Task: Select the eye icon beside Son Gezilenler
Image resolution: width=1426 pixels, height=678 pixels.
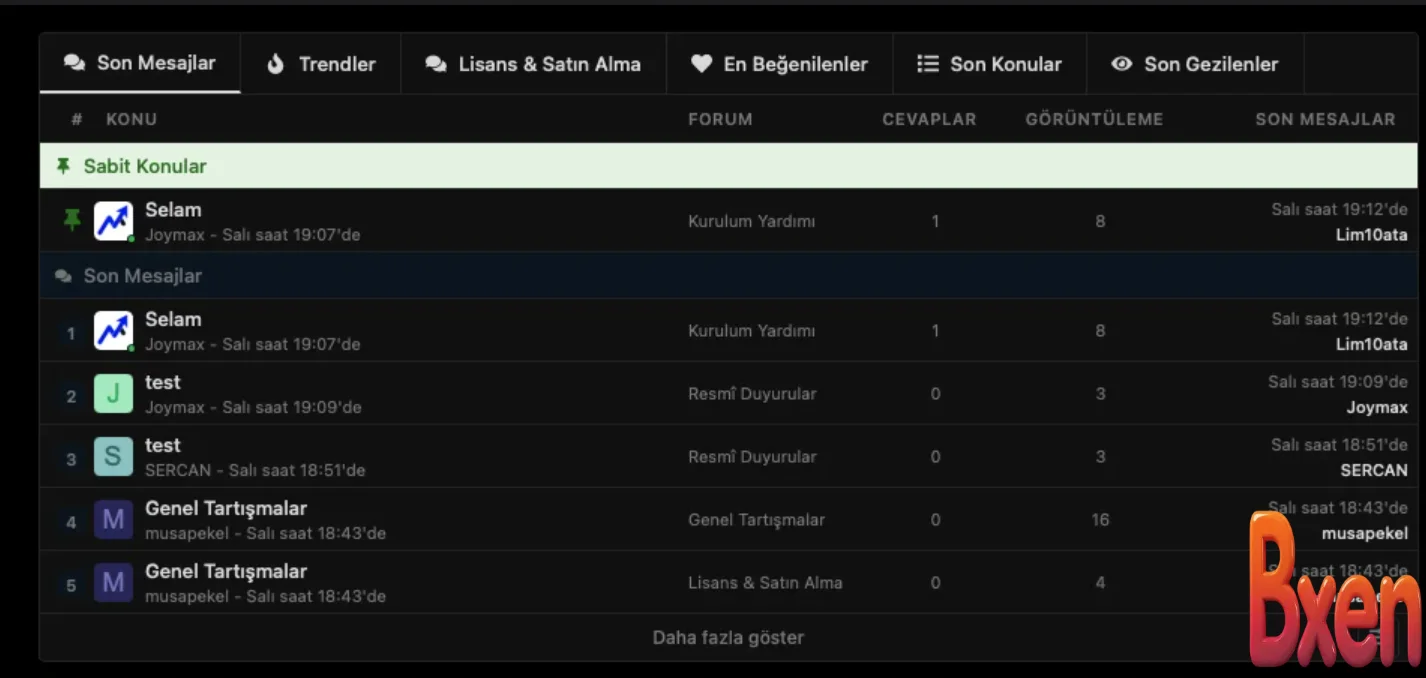Action: pyautogui.click(x=1119, y=63)
